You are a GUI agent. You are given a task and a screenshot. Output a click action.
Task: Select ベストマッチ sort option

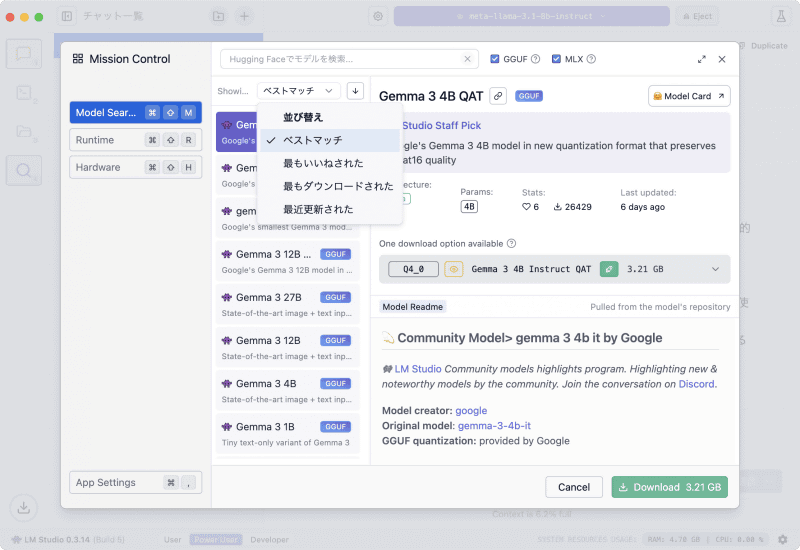(330, 140)
